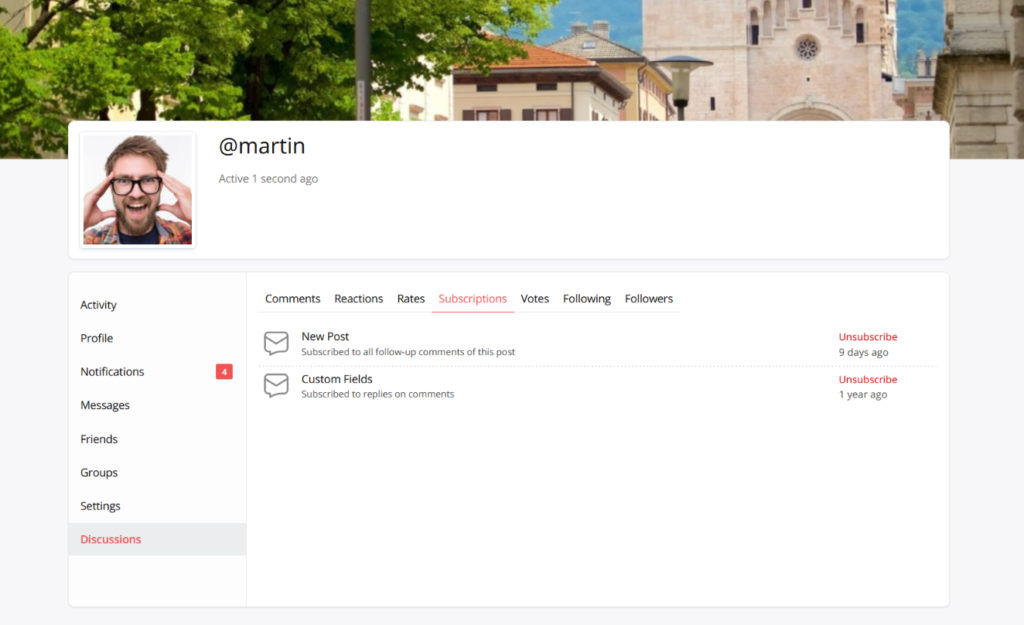Go to Activity in the sidebar
1024x625 pixels.
point(98,305)
